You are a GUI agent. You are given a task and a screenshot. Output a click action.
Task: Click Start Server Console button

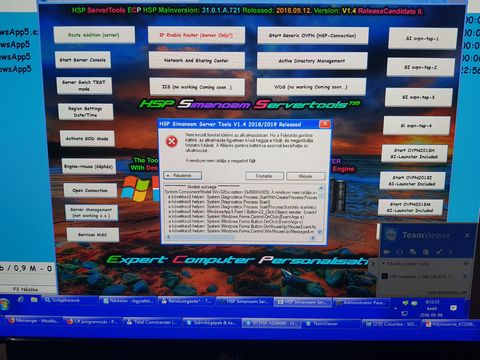83,60
